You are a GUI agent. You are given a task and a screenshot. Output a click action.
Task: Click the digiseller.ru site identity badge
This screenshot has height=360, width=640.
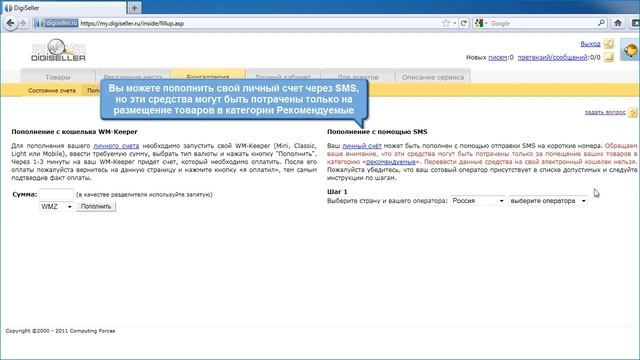pos(56,23)
